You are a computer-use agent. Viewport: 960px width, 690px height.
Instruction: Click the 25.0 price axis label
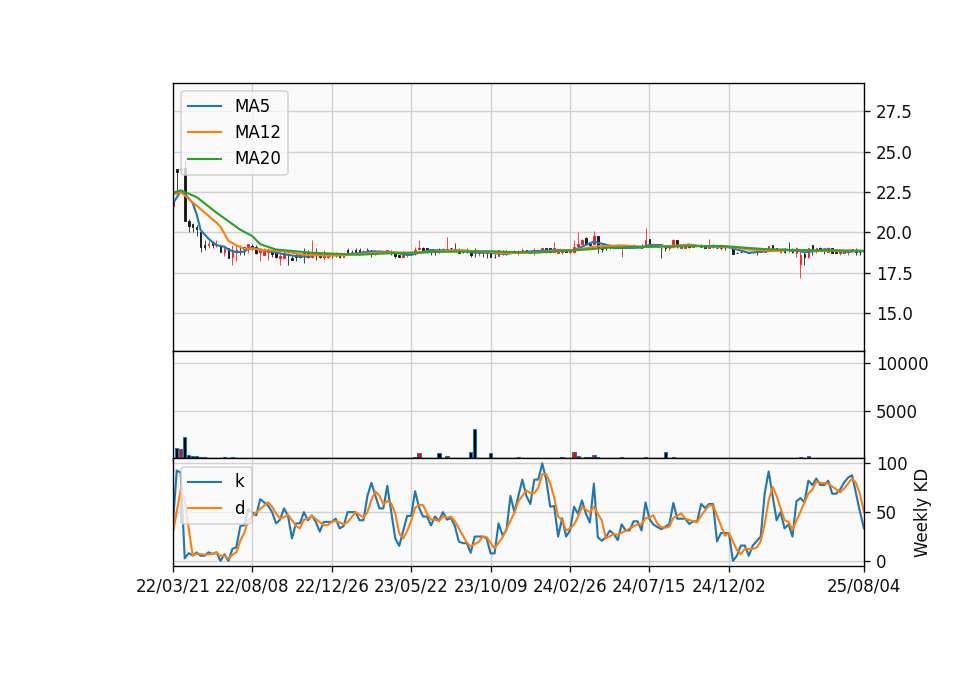tap(894, 152)
